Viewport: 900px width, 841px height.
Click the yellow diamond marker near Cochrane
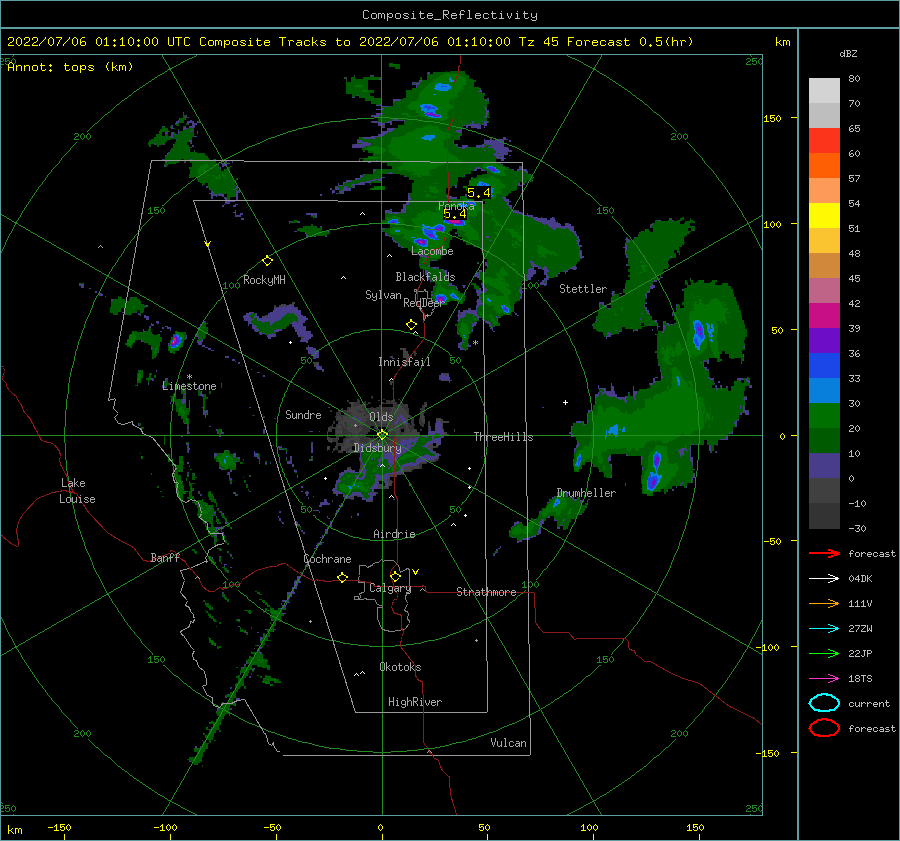343,577
